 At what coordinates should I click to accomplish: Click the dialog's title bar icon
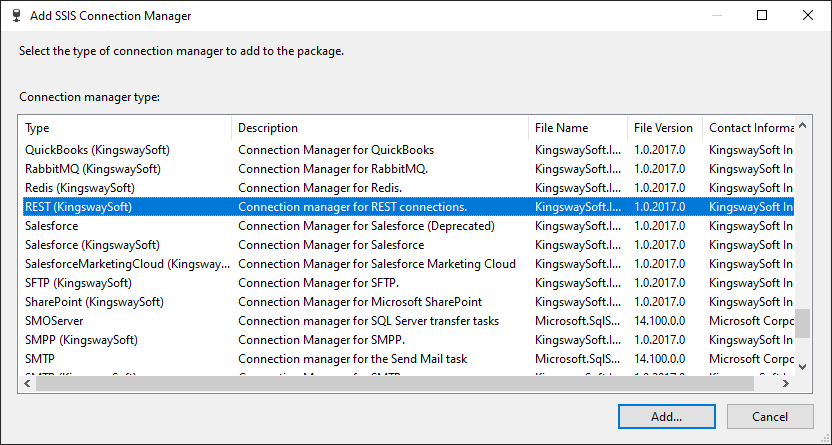[x=17, y=15]
